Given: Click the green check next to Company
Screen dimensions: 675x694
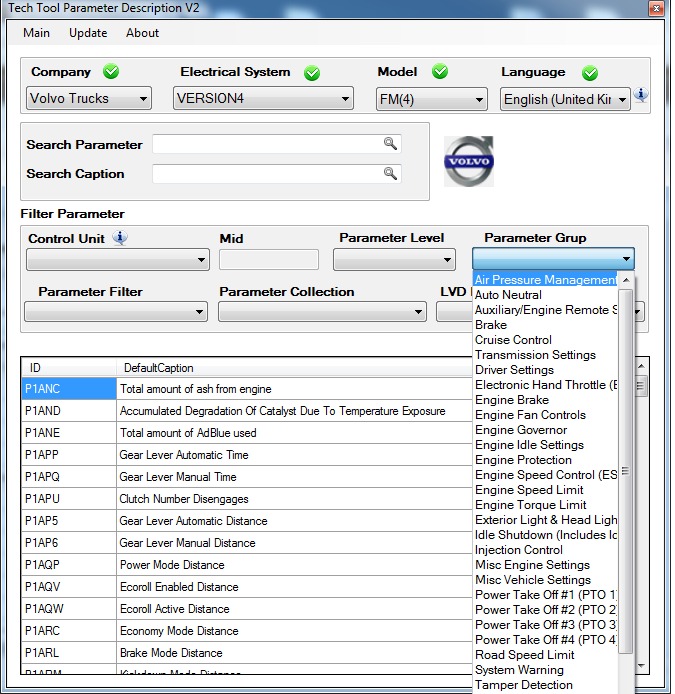Looking at the screenshot, I should 111,71.
